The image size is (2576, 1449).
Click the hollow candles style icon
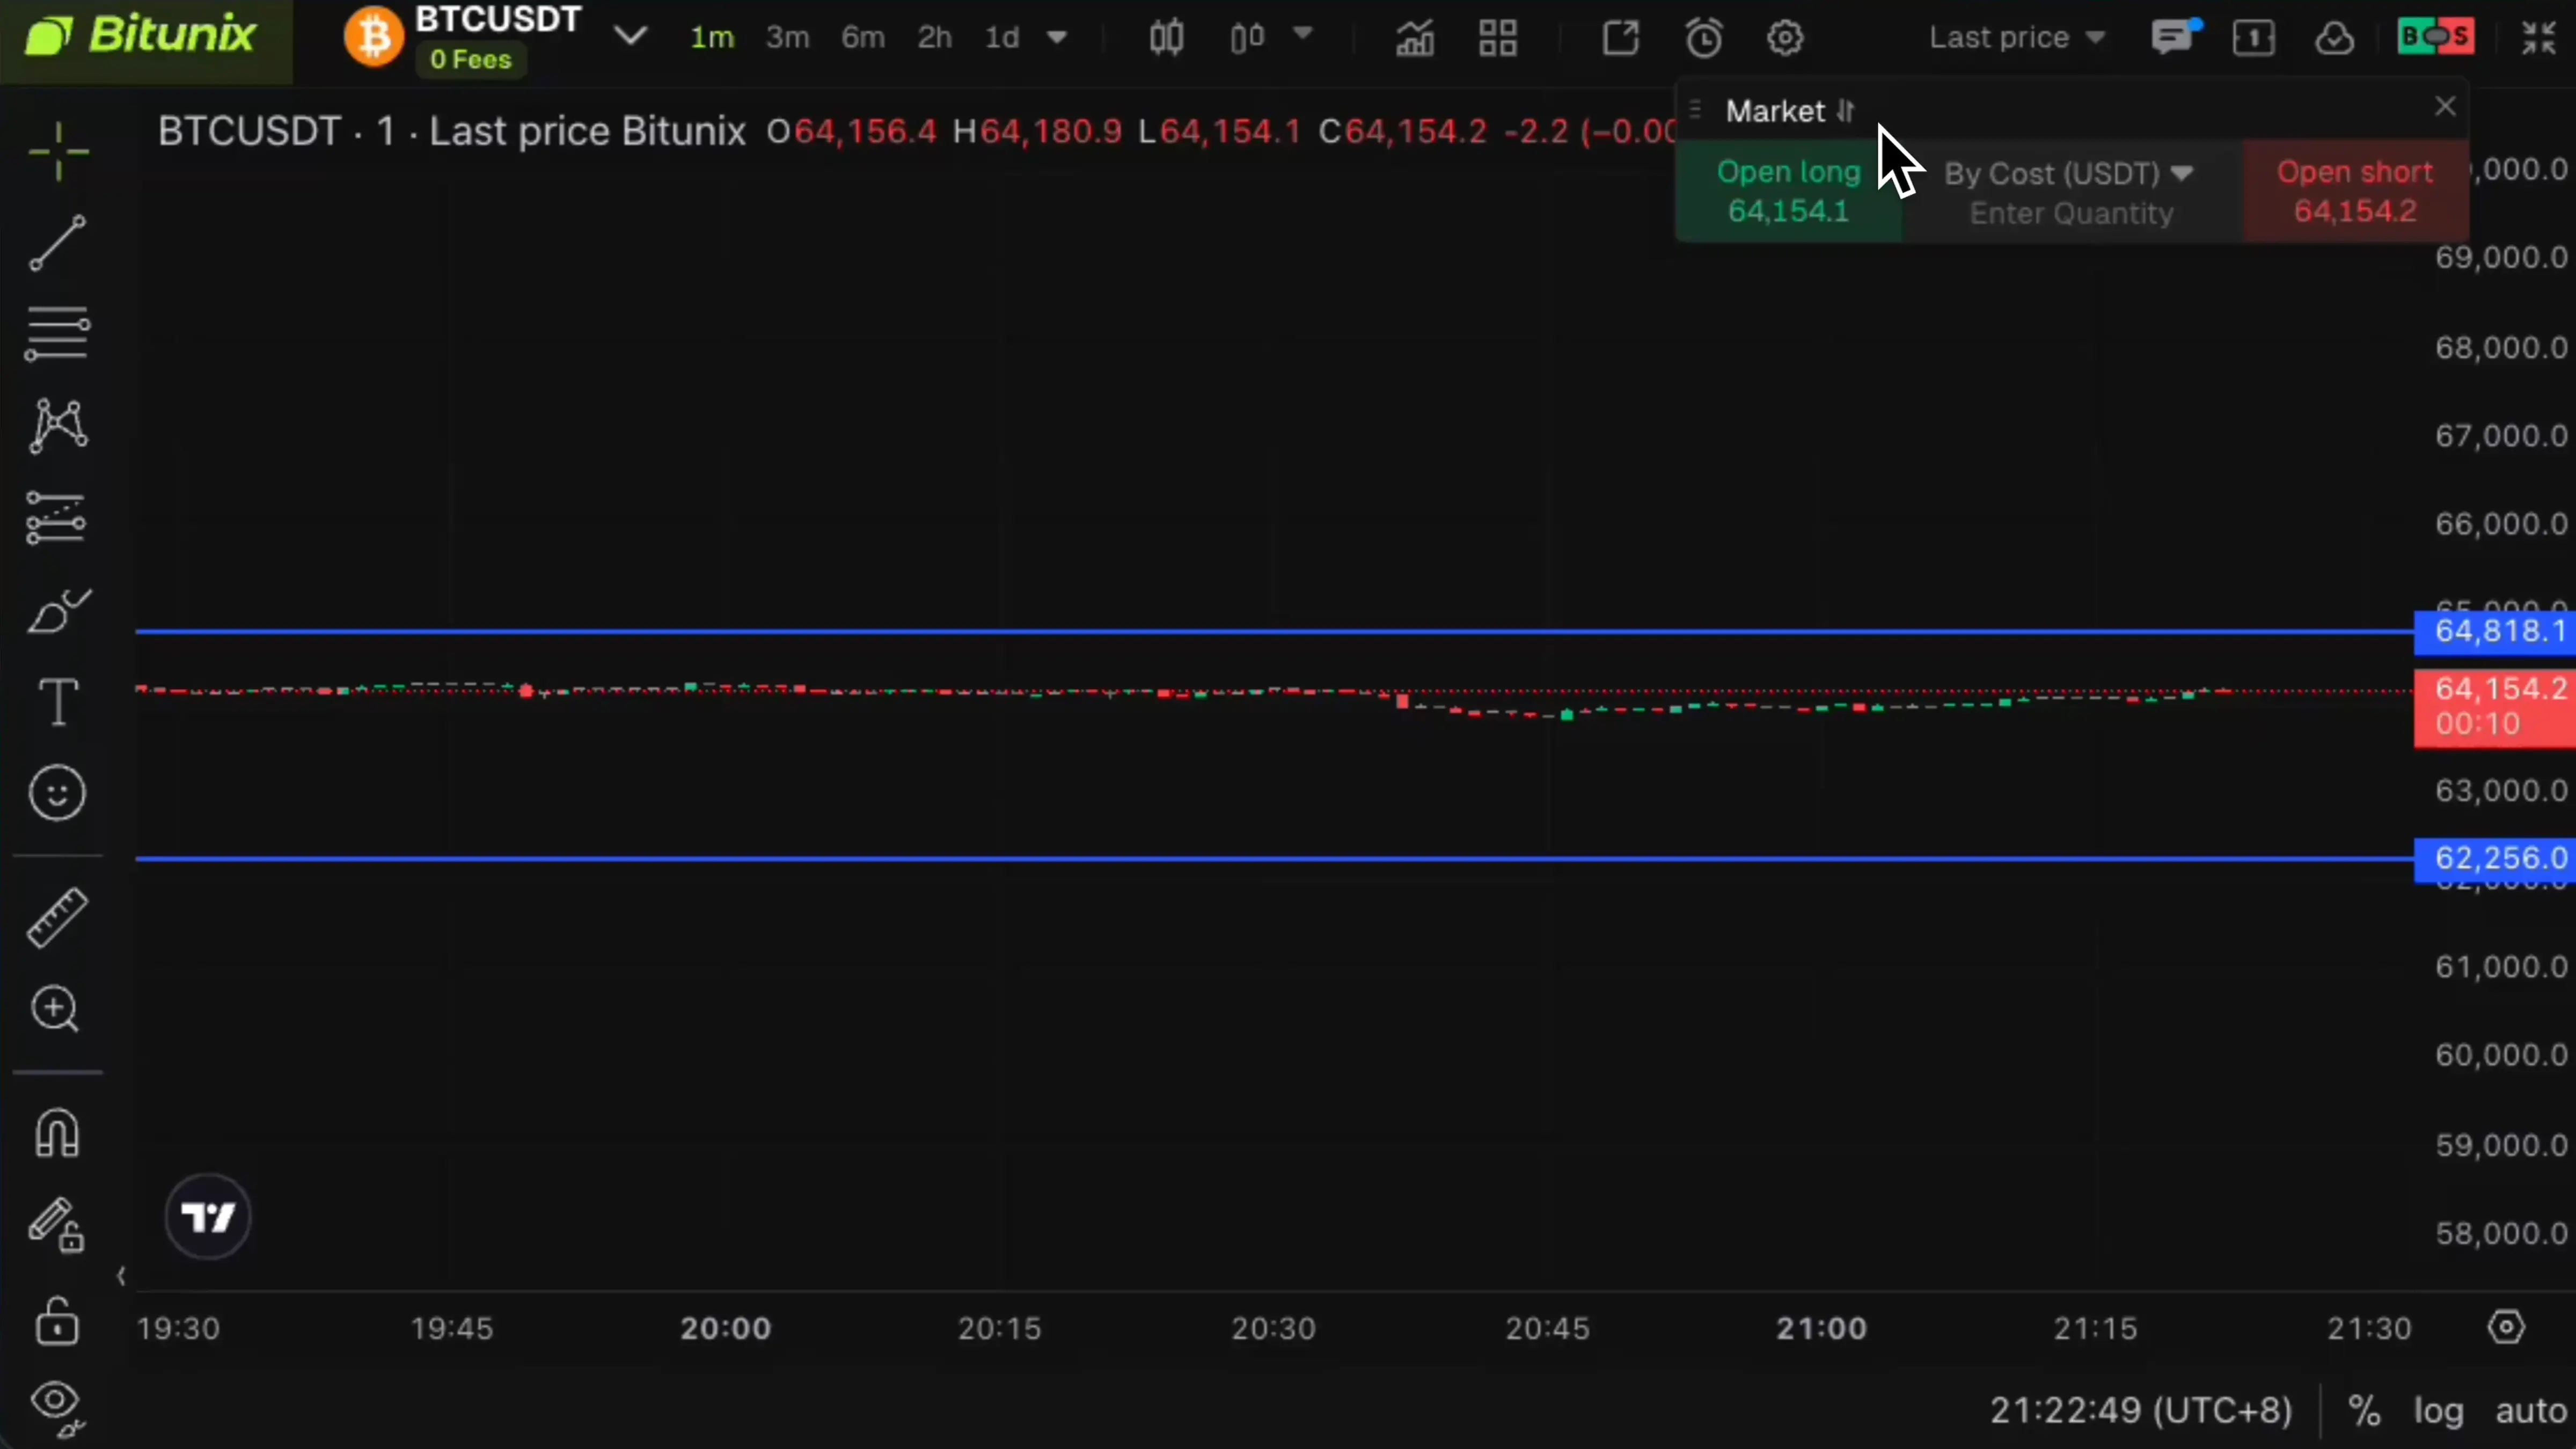[x=1247, y=38]
